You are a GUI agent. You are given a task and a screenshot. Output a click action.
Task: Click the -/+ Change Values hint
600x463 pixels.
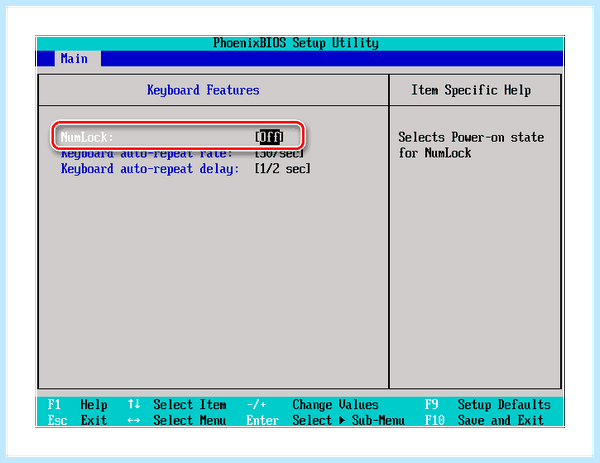(x=312, y=404)
